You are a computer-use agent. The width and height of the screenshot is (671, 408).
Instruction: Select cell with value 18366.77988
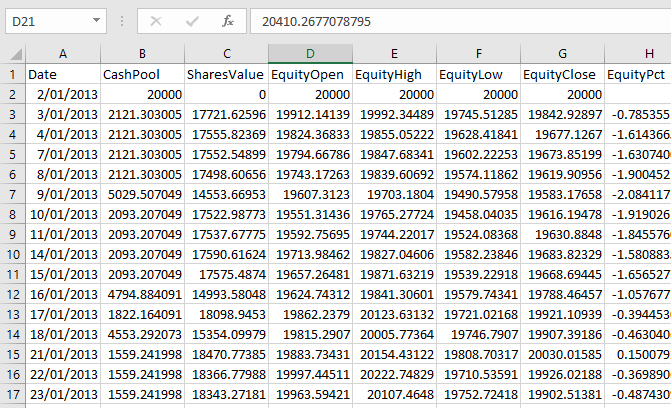click(227, 375)
